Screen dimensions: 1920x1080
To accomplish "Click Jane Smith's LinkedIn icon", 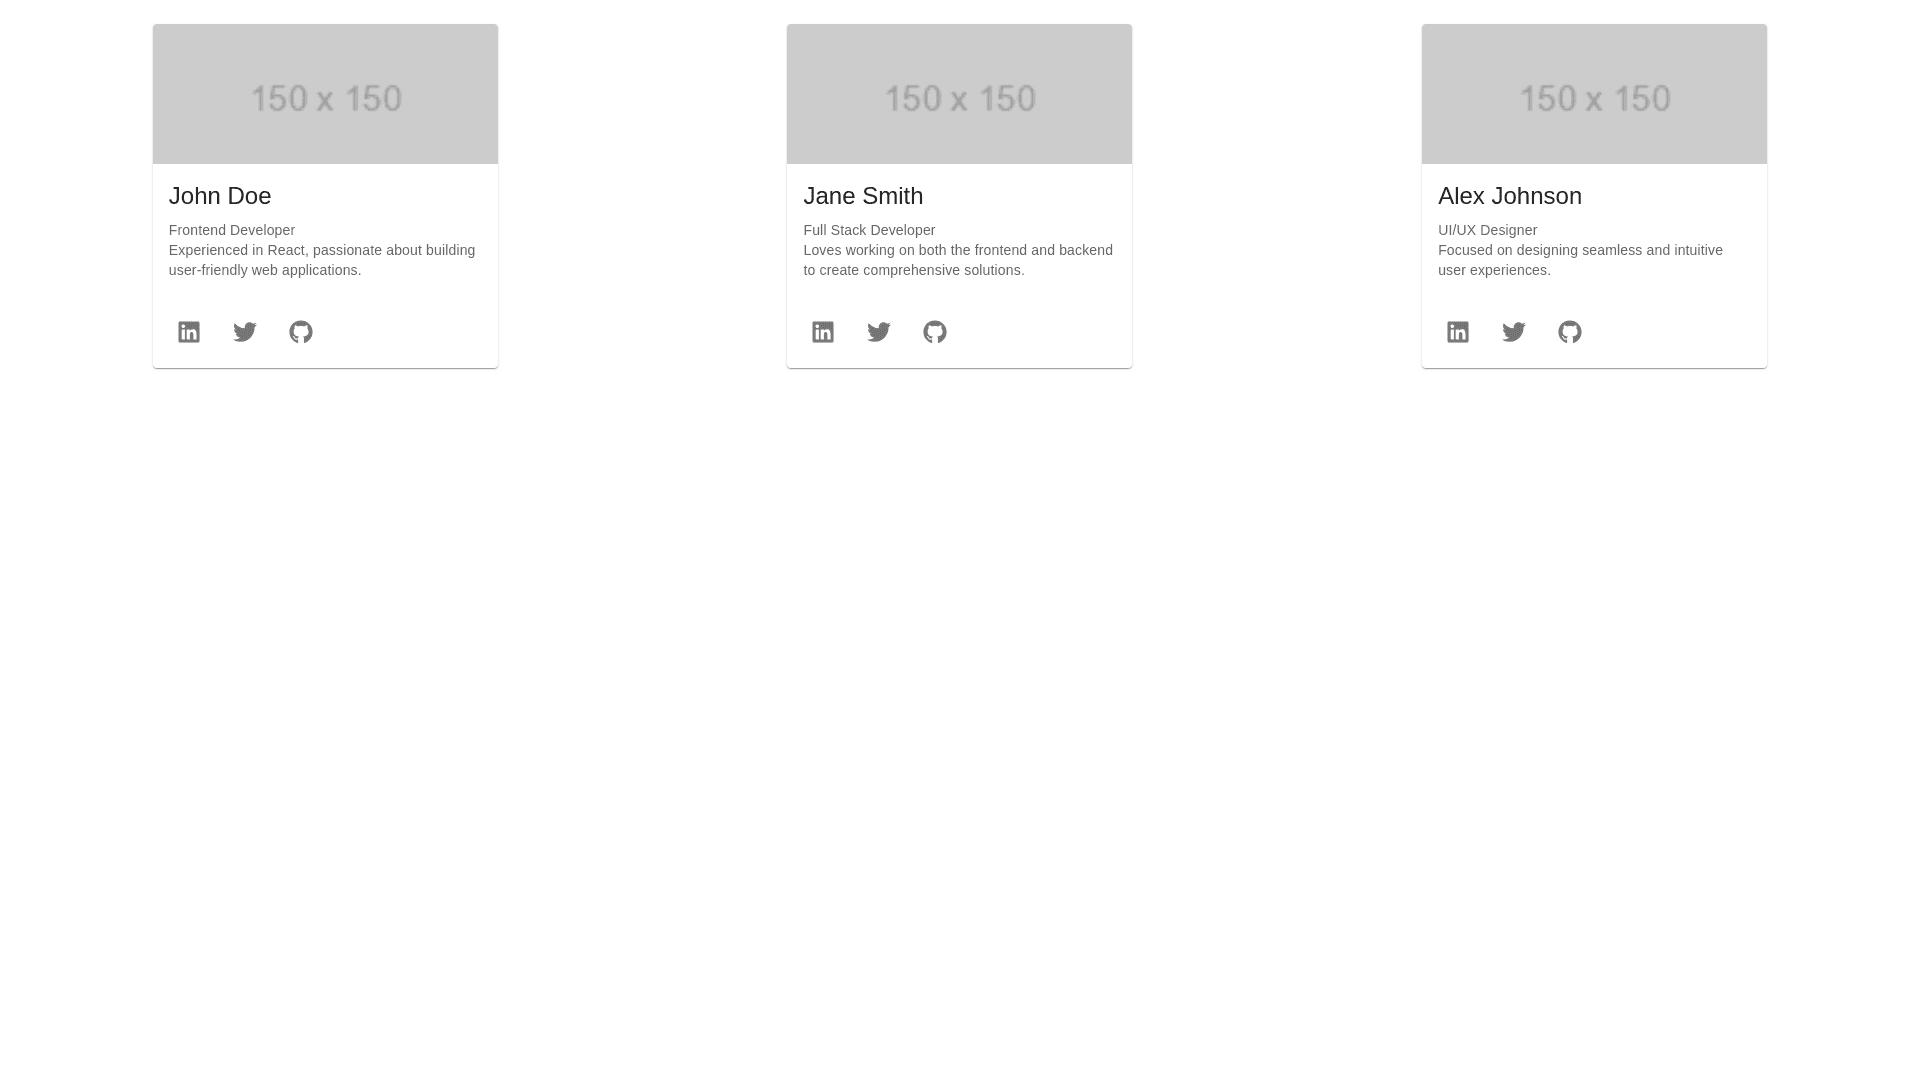I will click(x=823, y=332).
